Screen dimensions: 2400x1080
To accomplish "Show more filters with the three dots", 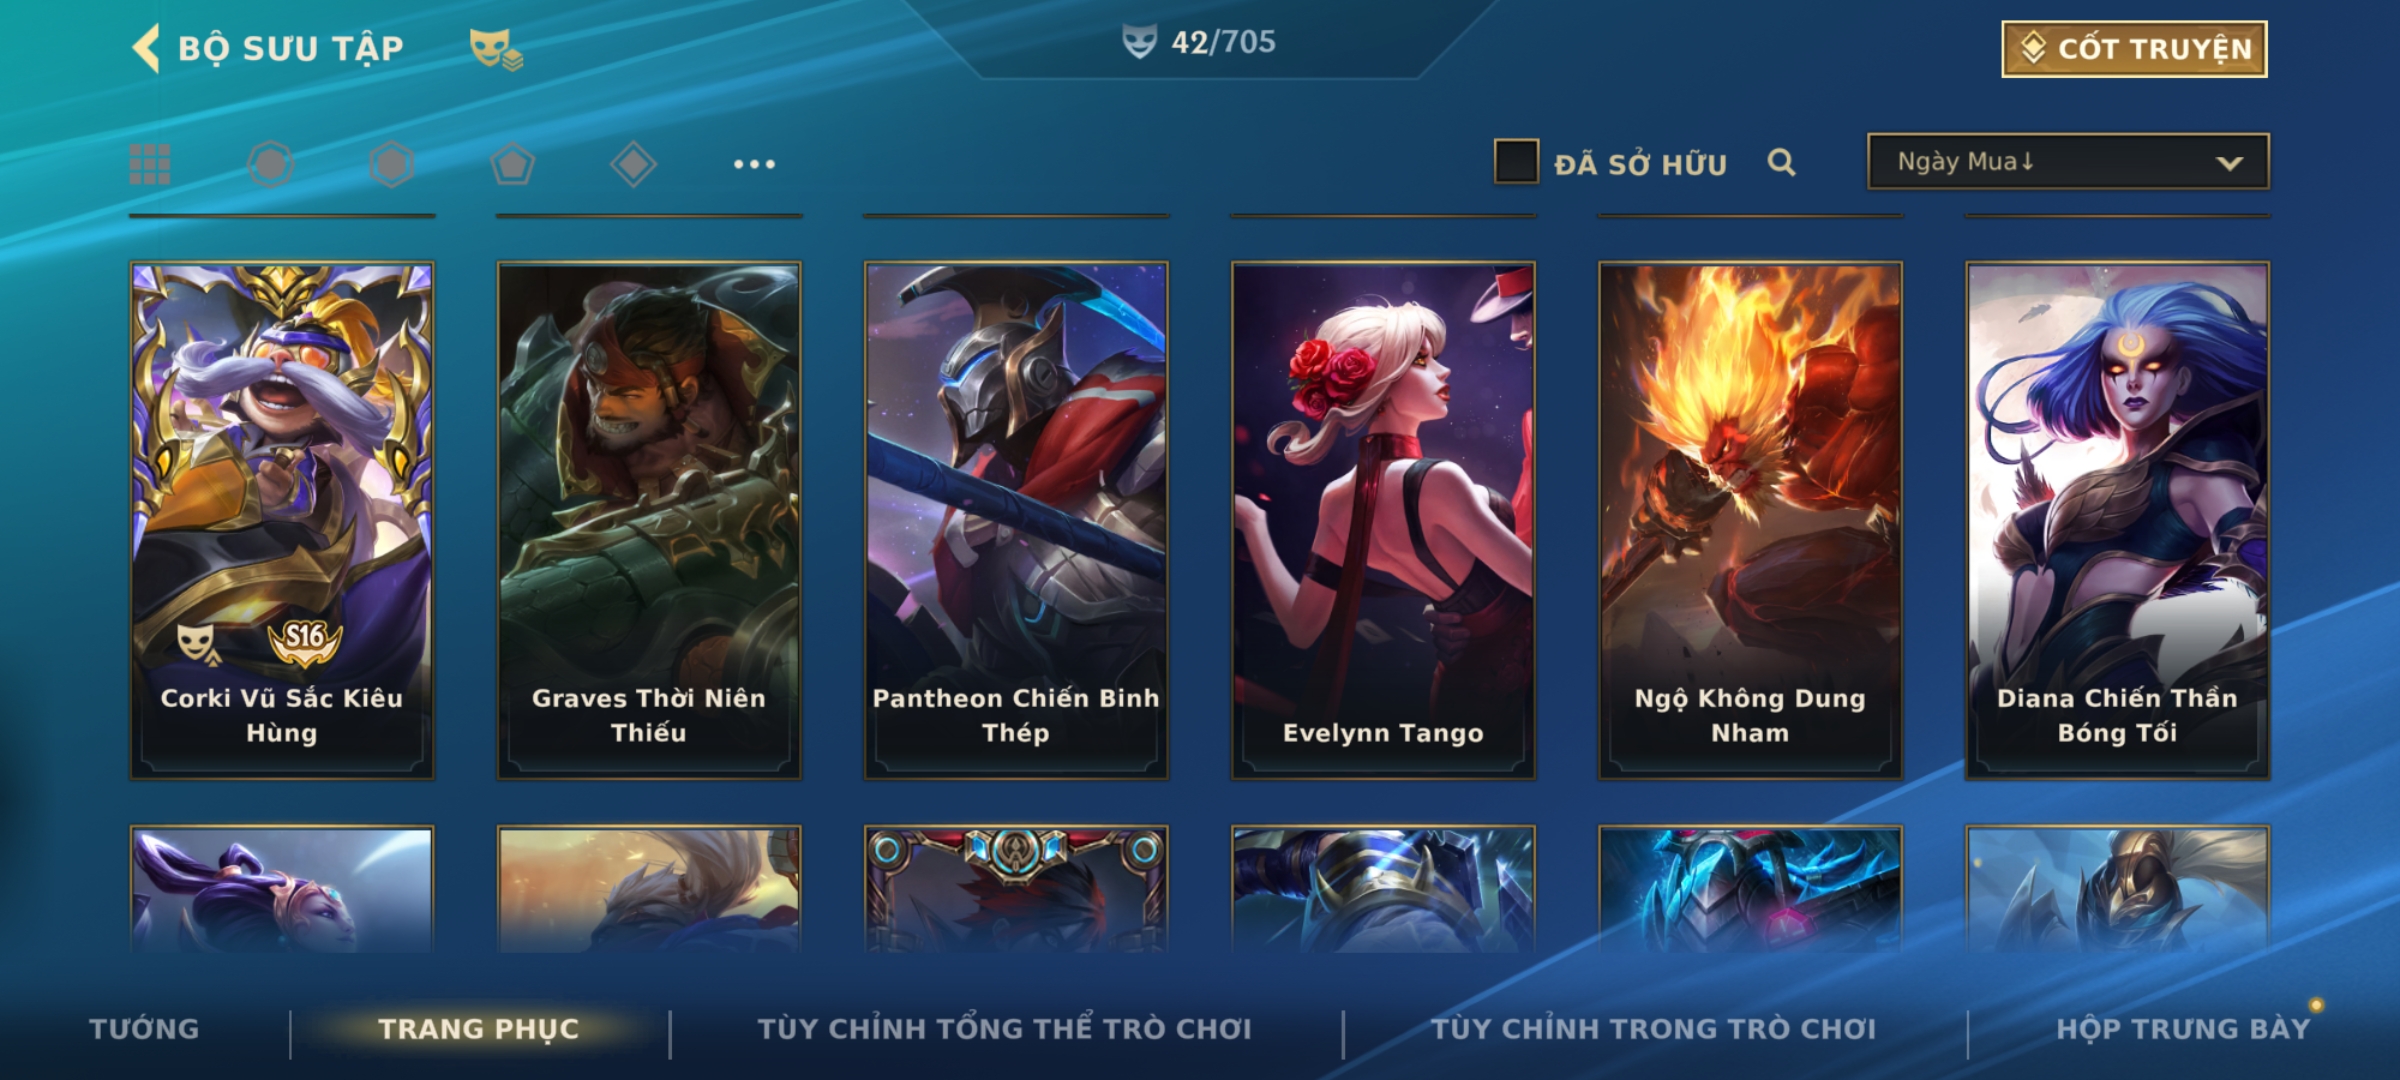I will [x=754, y=164].
